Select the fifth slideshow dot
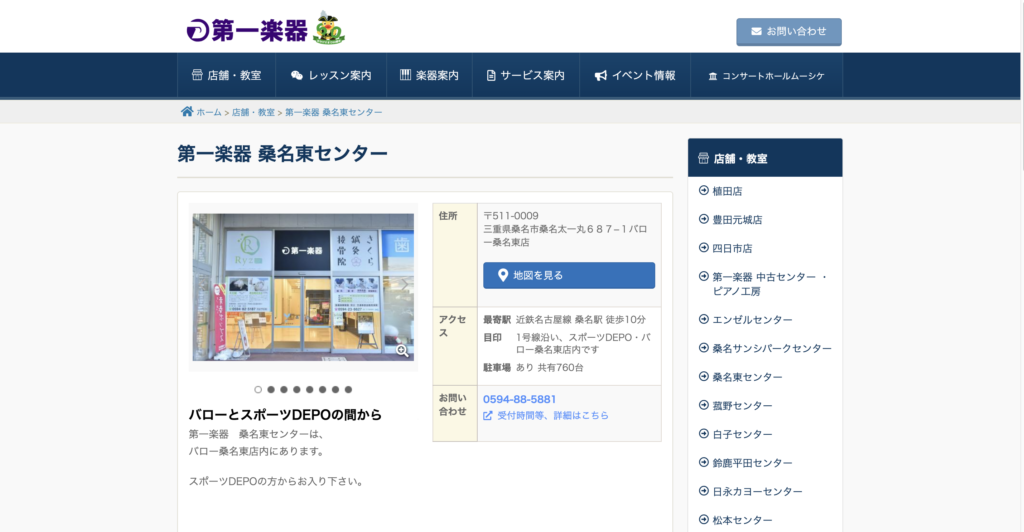1024x532 pixels. click(310, 390)
